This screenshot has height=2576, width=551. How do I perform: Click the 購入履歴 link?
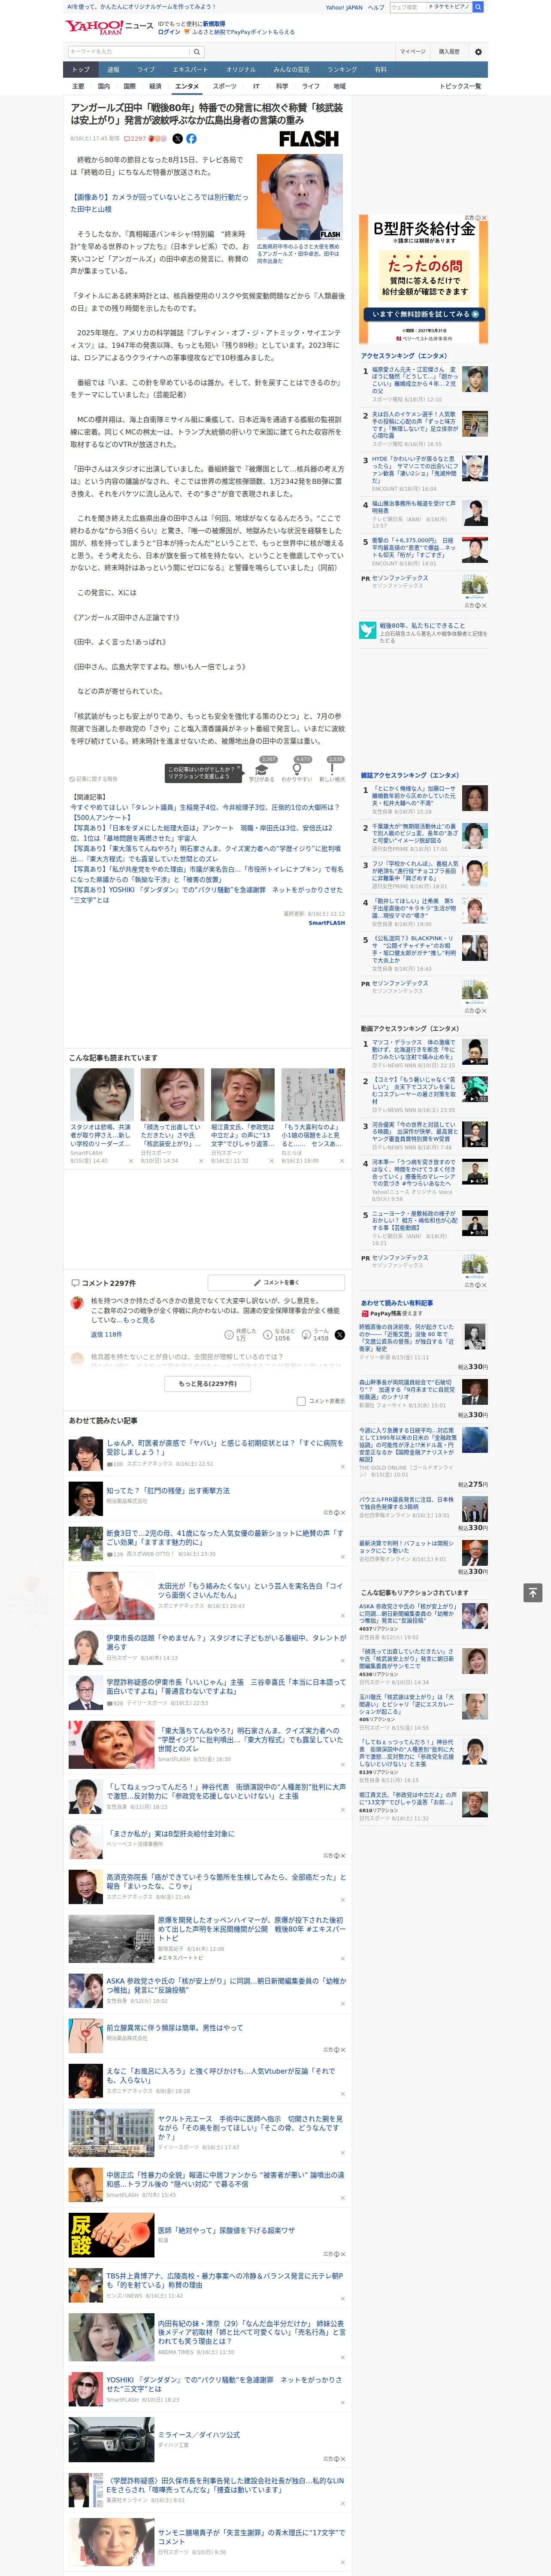[x=449, y=51]
